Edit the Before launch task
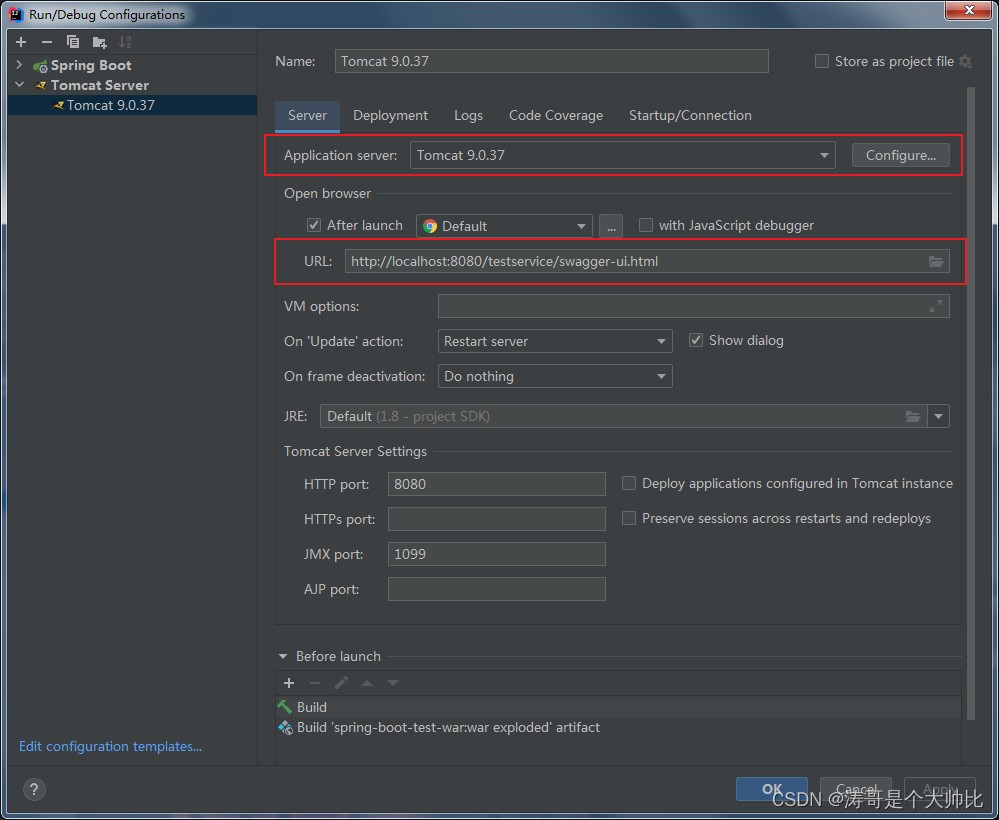The width and height of the screenshot is (999, 820). (341, 683)
